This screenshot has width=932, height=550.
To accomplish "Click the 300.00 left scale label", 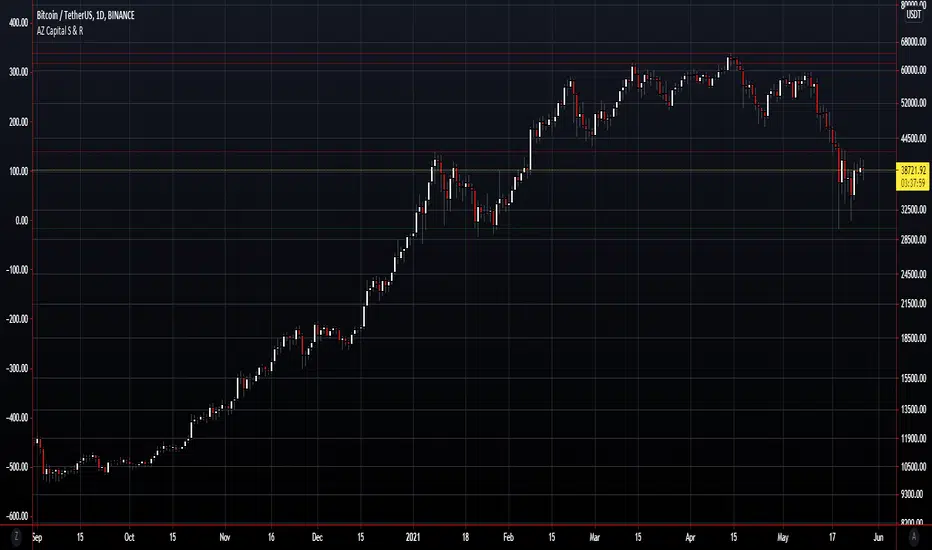I will (x=18, y=72).
